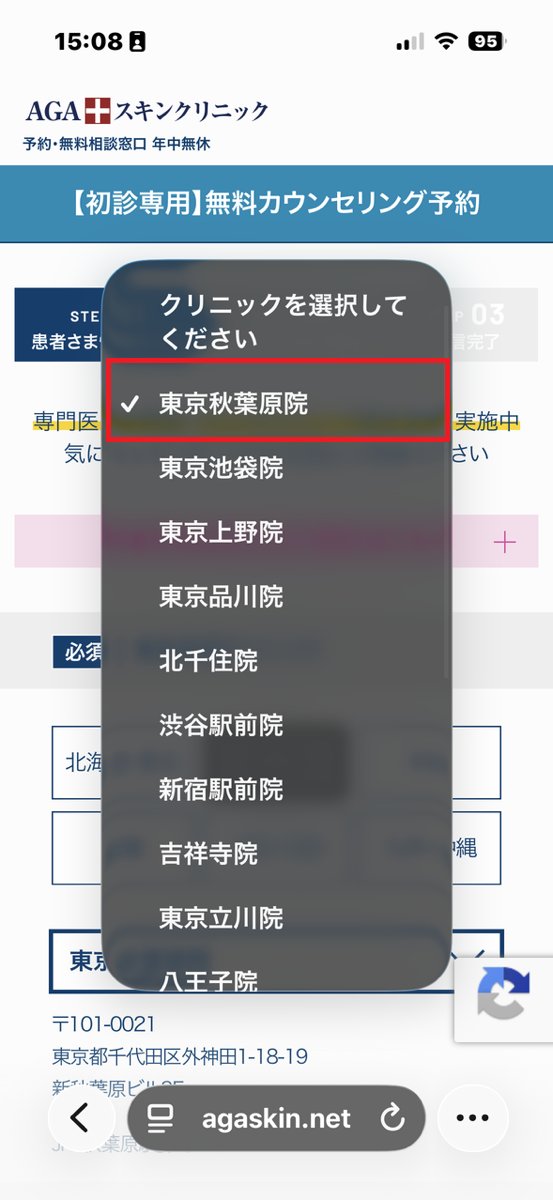Select 東京立川院 from the dropdown

click(x=277, y=917)
